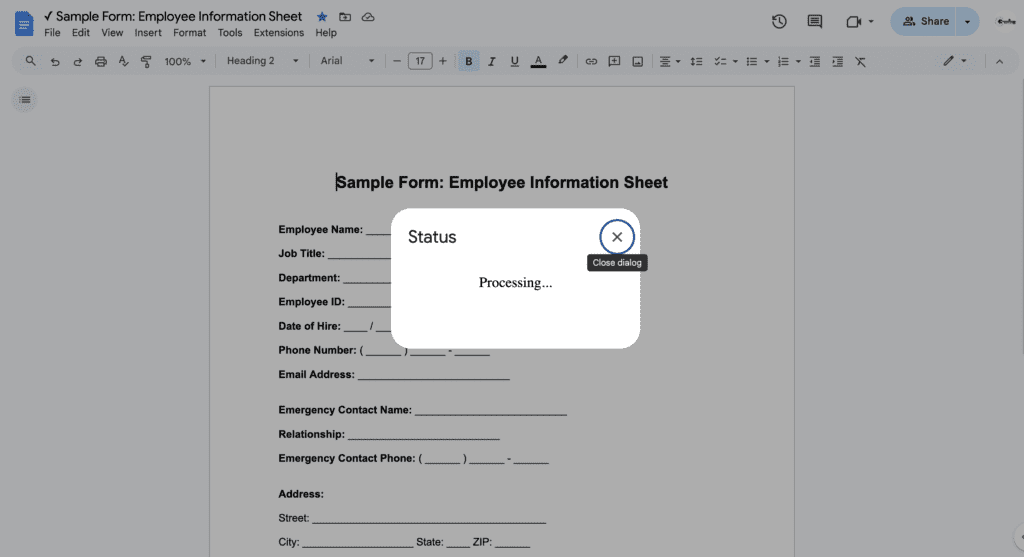Click the Relationship blank line
Viewport: 1024px width, 557px height.
[x=423, y=435]
